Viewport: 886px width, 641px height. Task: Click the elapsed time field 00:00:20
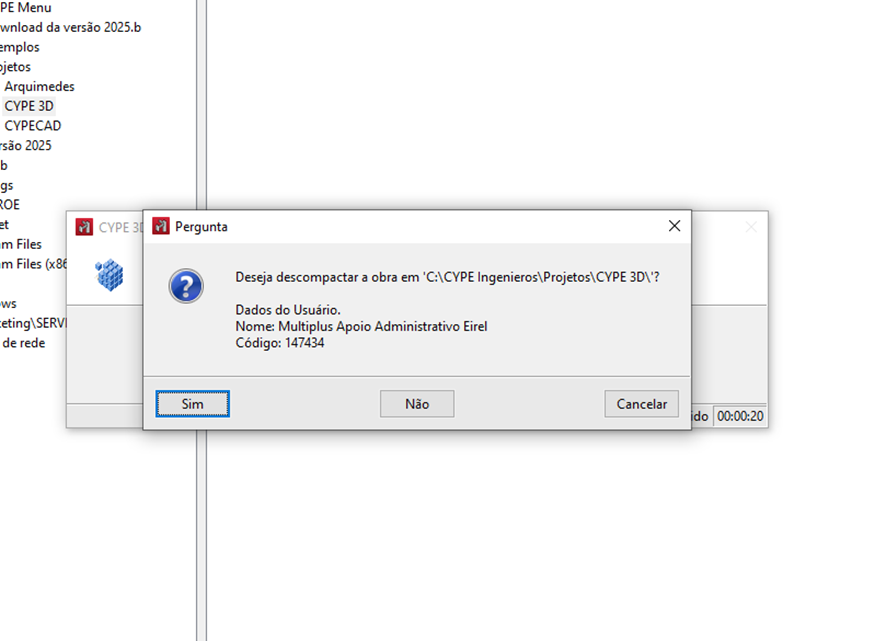[x=740, y=416]
